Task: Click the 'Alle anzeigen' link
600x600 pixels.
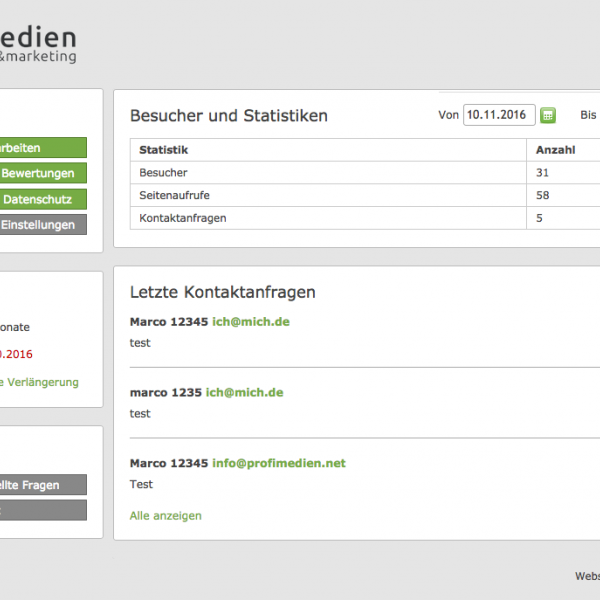Action: pos(165,516)
